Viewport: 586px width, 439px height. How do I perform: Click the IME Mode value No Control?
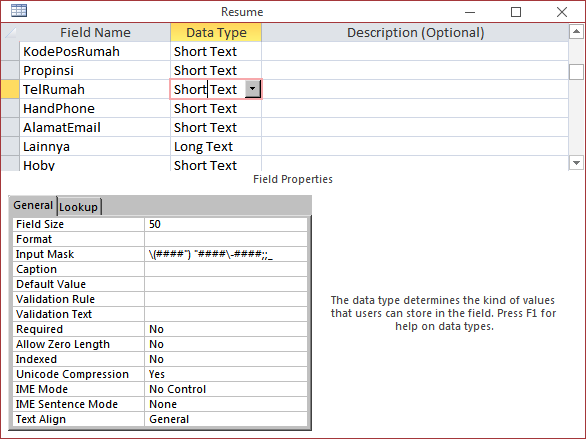(226, 389)
